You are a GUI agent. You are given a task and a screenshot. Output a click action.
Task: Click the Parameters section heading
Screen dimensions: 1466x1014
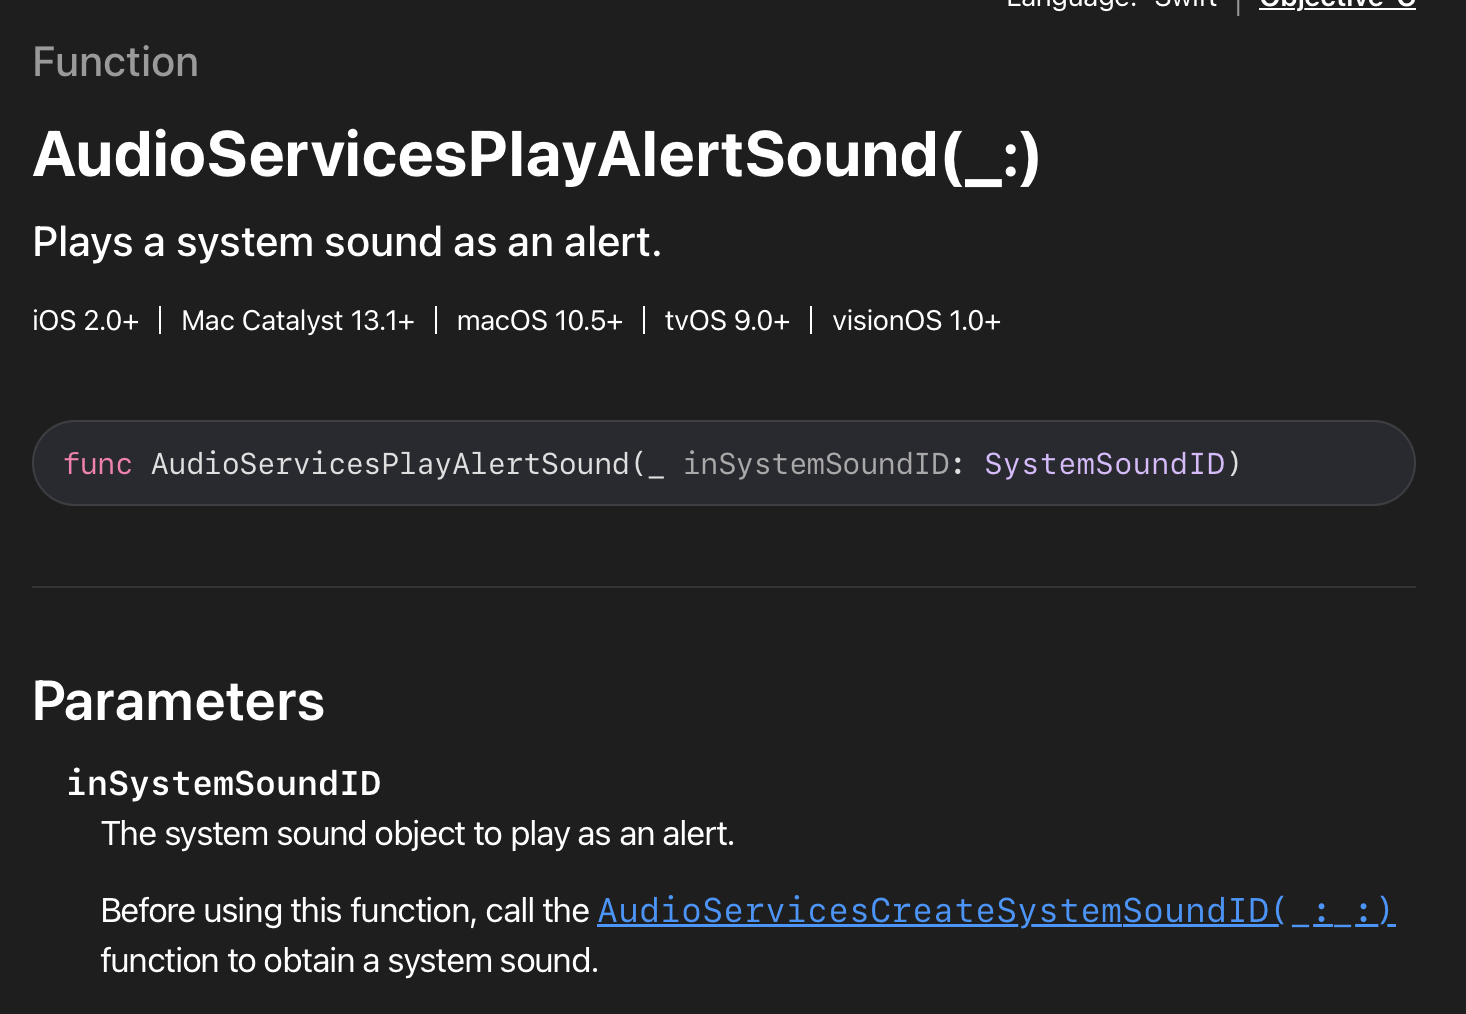178,701
